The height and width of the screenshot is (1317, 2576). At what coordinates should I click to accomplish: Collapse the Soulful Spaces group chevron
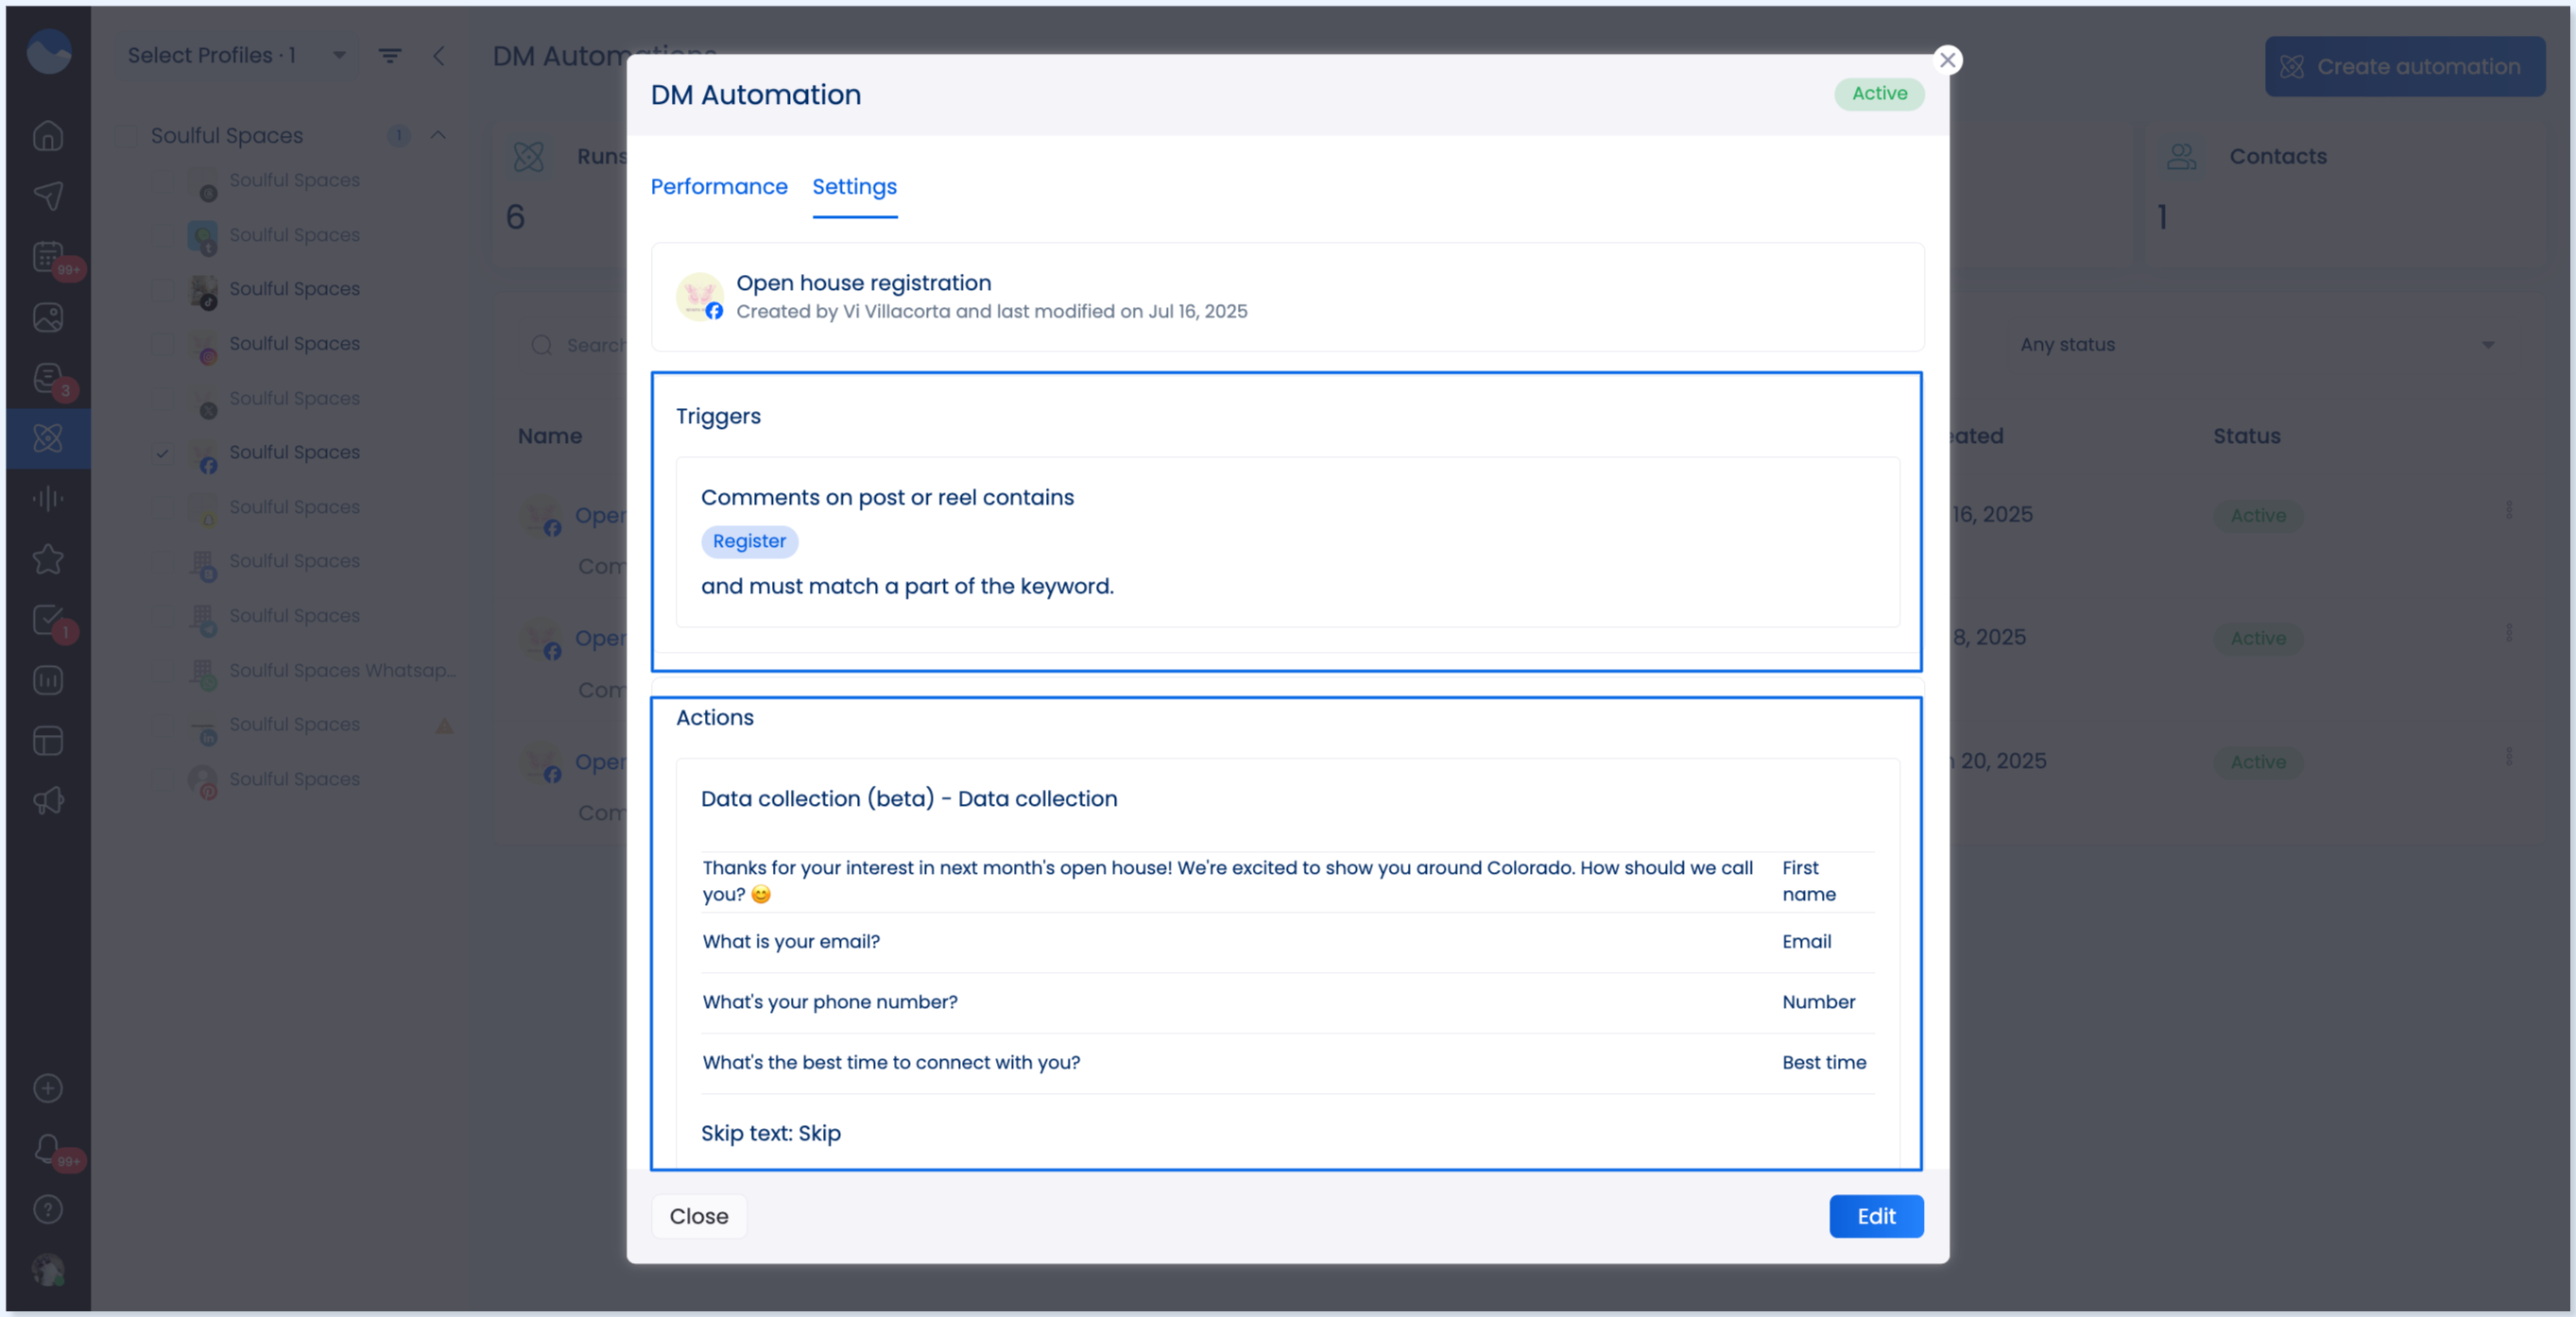pyautogui.click(x=438, y=135)
